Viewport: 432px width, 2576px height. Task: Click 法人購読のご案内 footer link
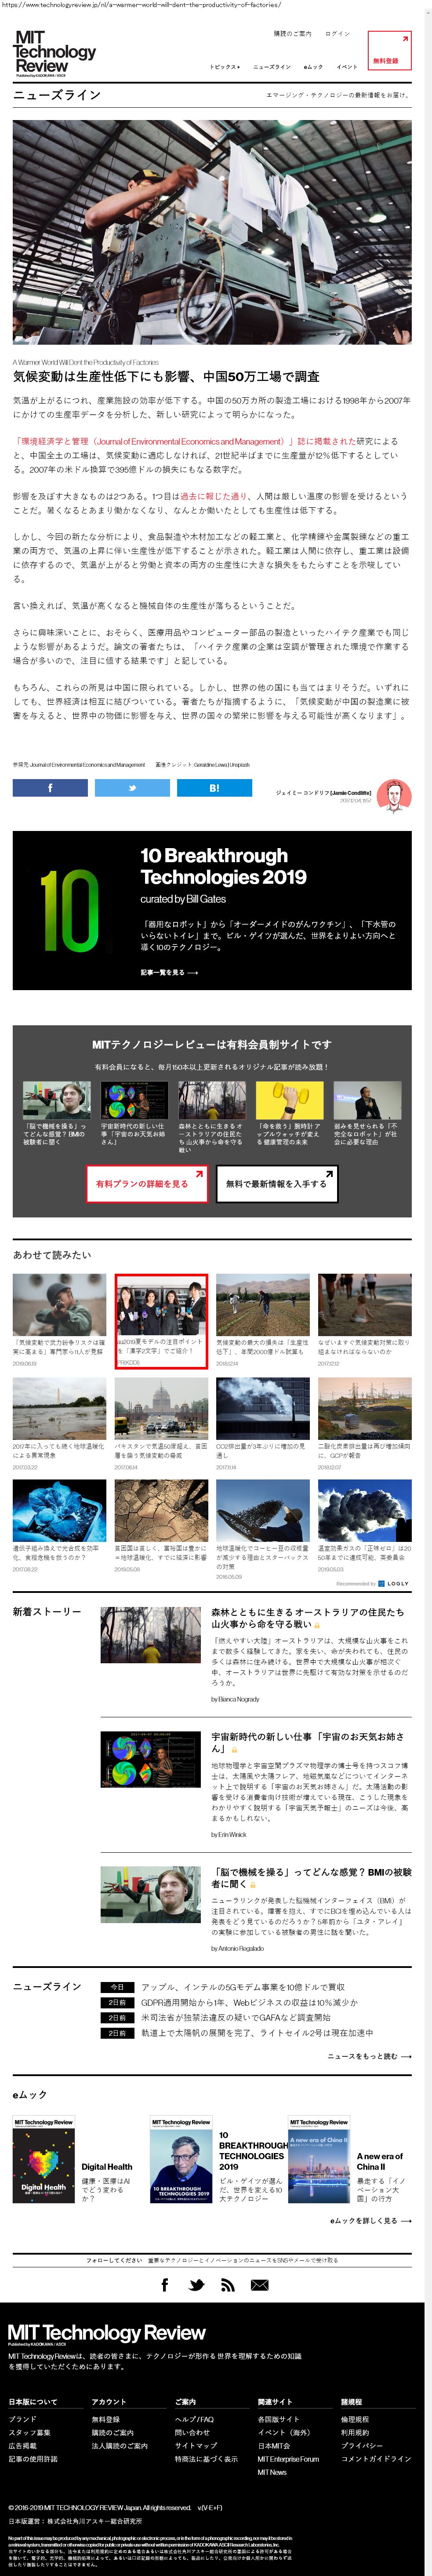click(x=119, y=2445)
